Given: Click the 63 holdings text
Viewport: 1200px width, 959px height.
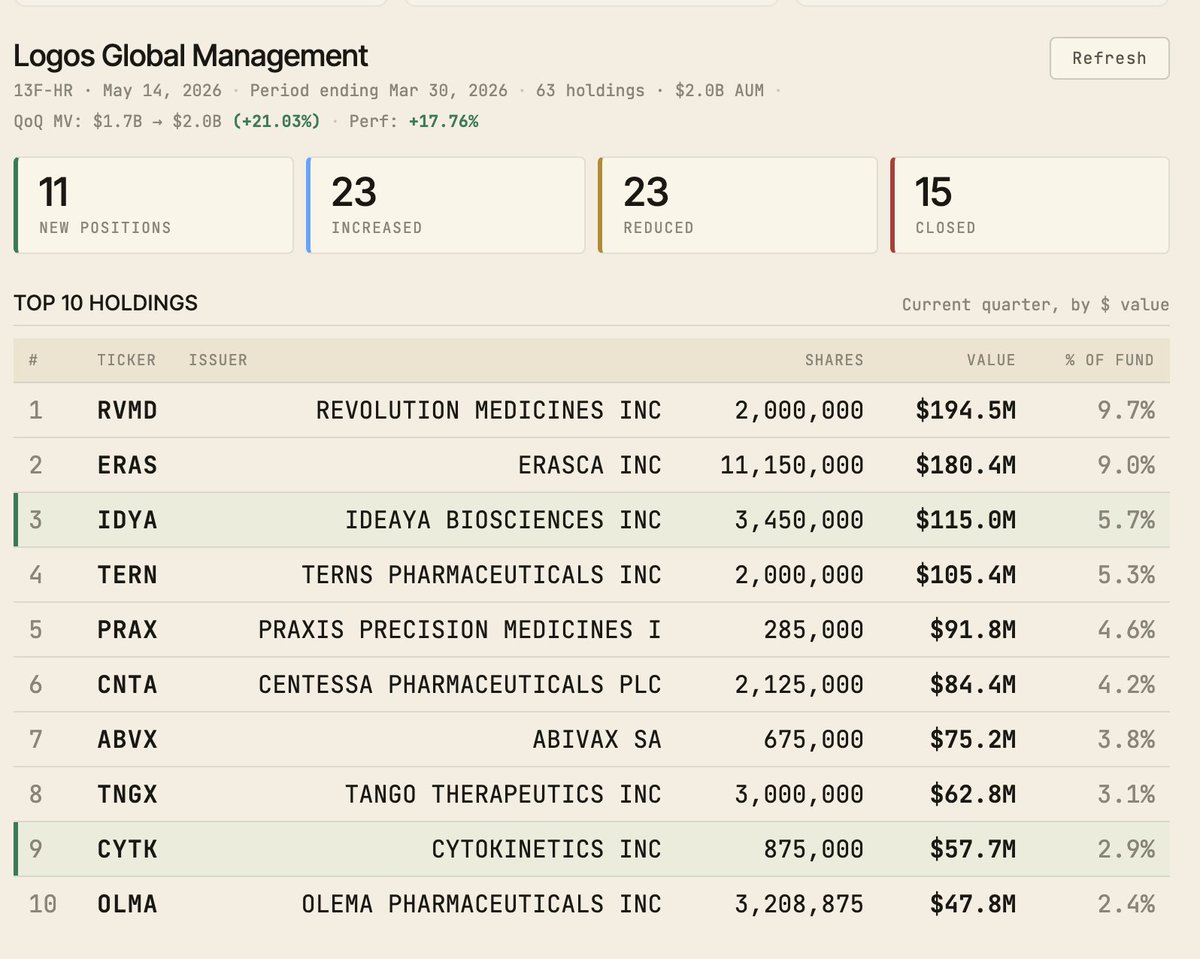Looking at the screenshot, I should (x=591, y=90).
